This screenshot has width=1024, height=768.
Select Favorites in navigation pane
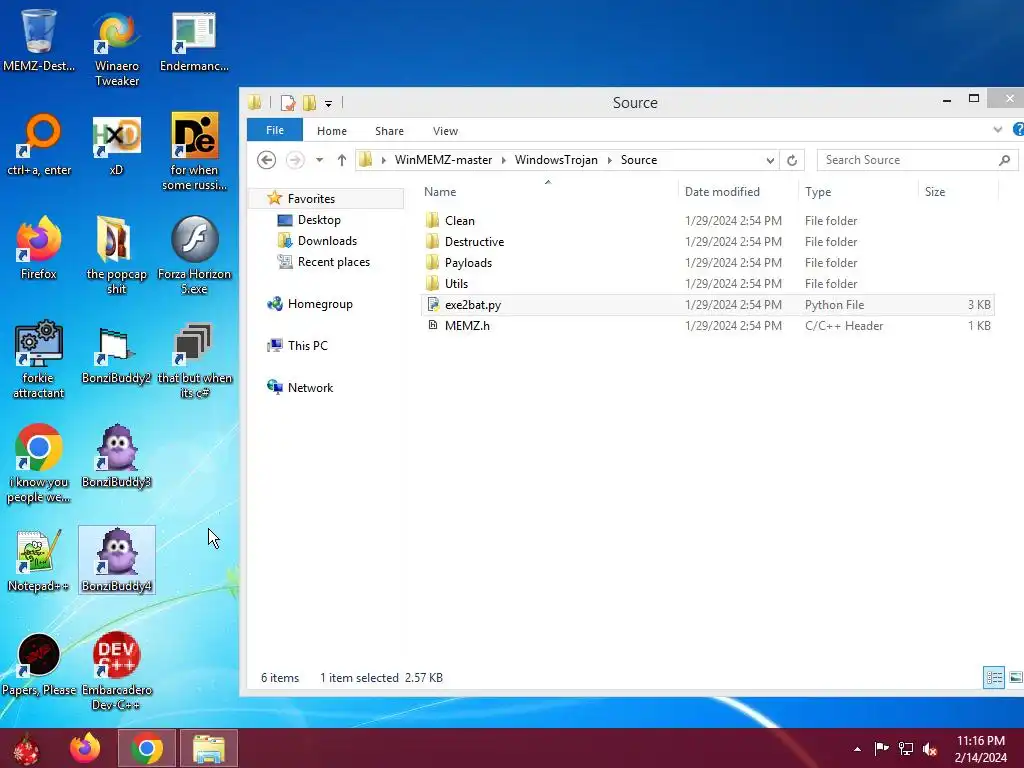(327, 199)
